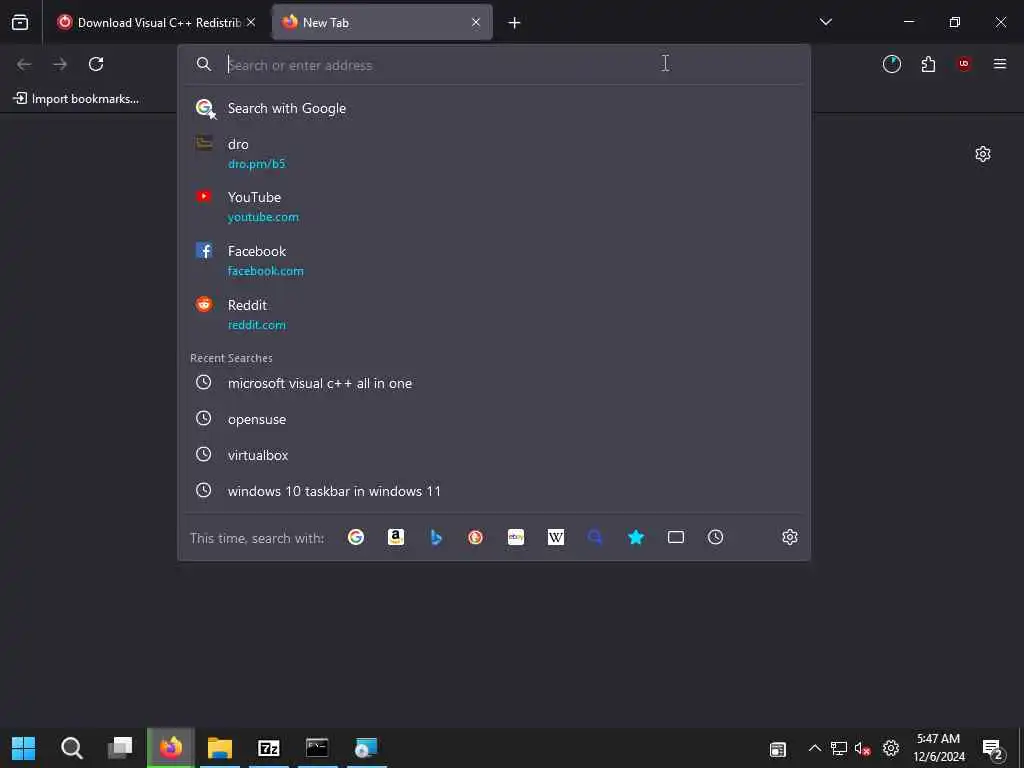Click the Search or enter address field
This screenshot has width=1024, height=768.
pyautogui.click(x=494, y=65)
